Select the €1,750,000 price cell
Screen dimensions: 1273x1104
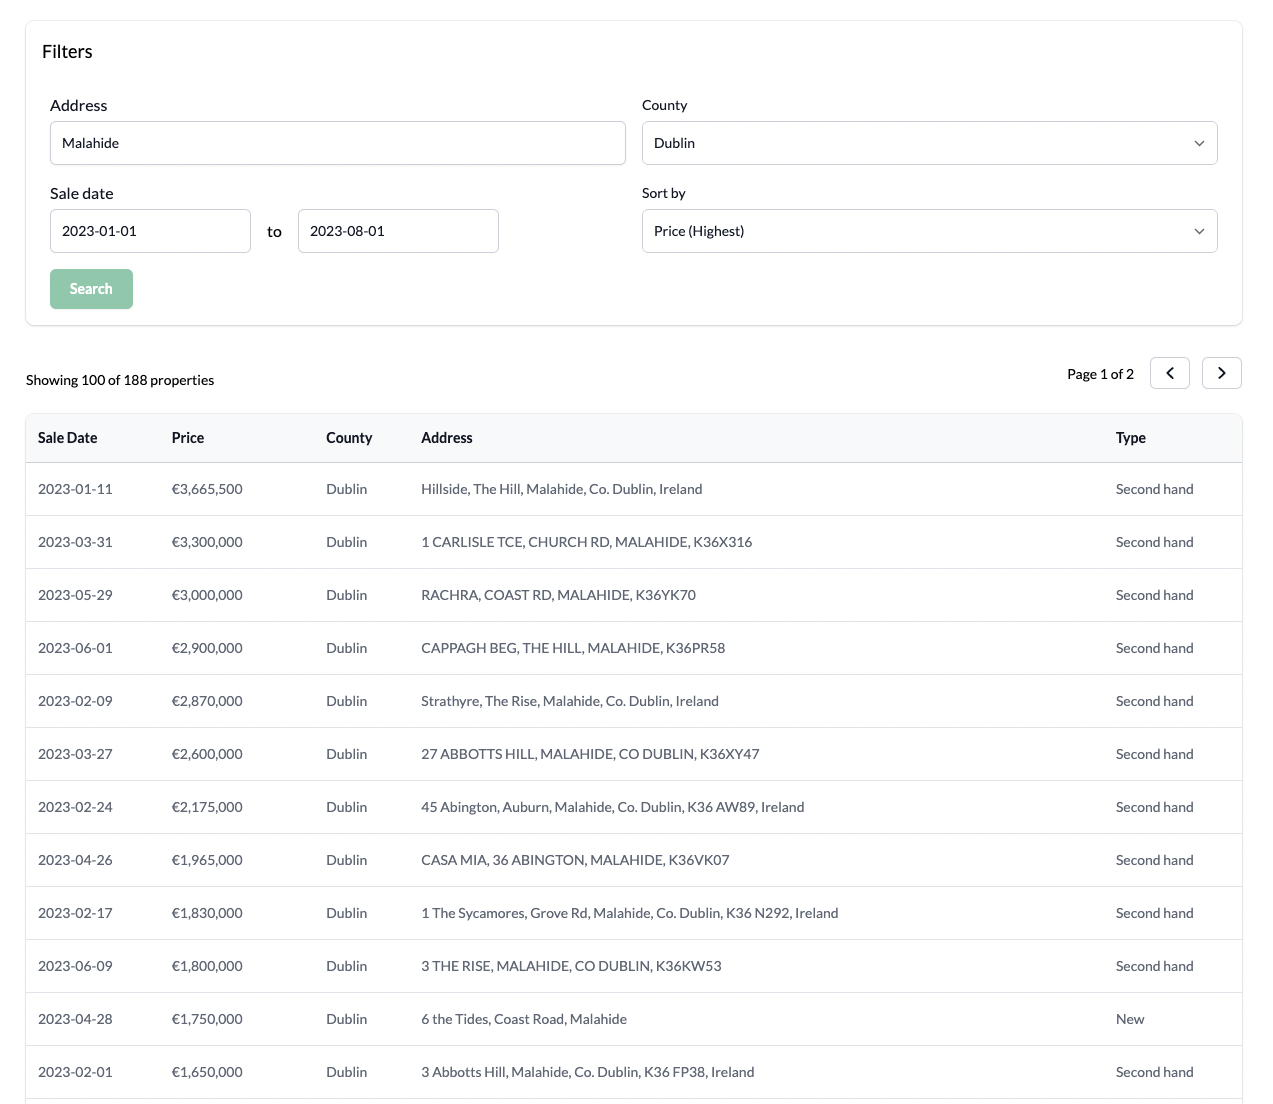click(x=207, y=1019)
